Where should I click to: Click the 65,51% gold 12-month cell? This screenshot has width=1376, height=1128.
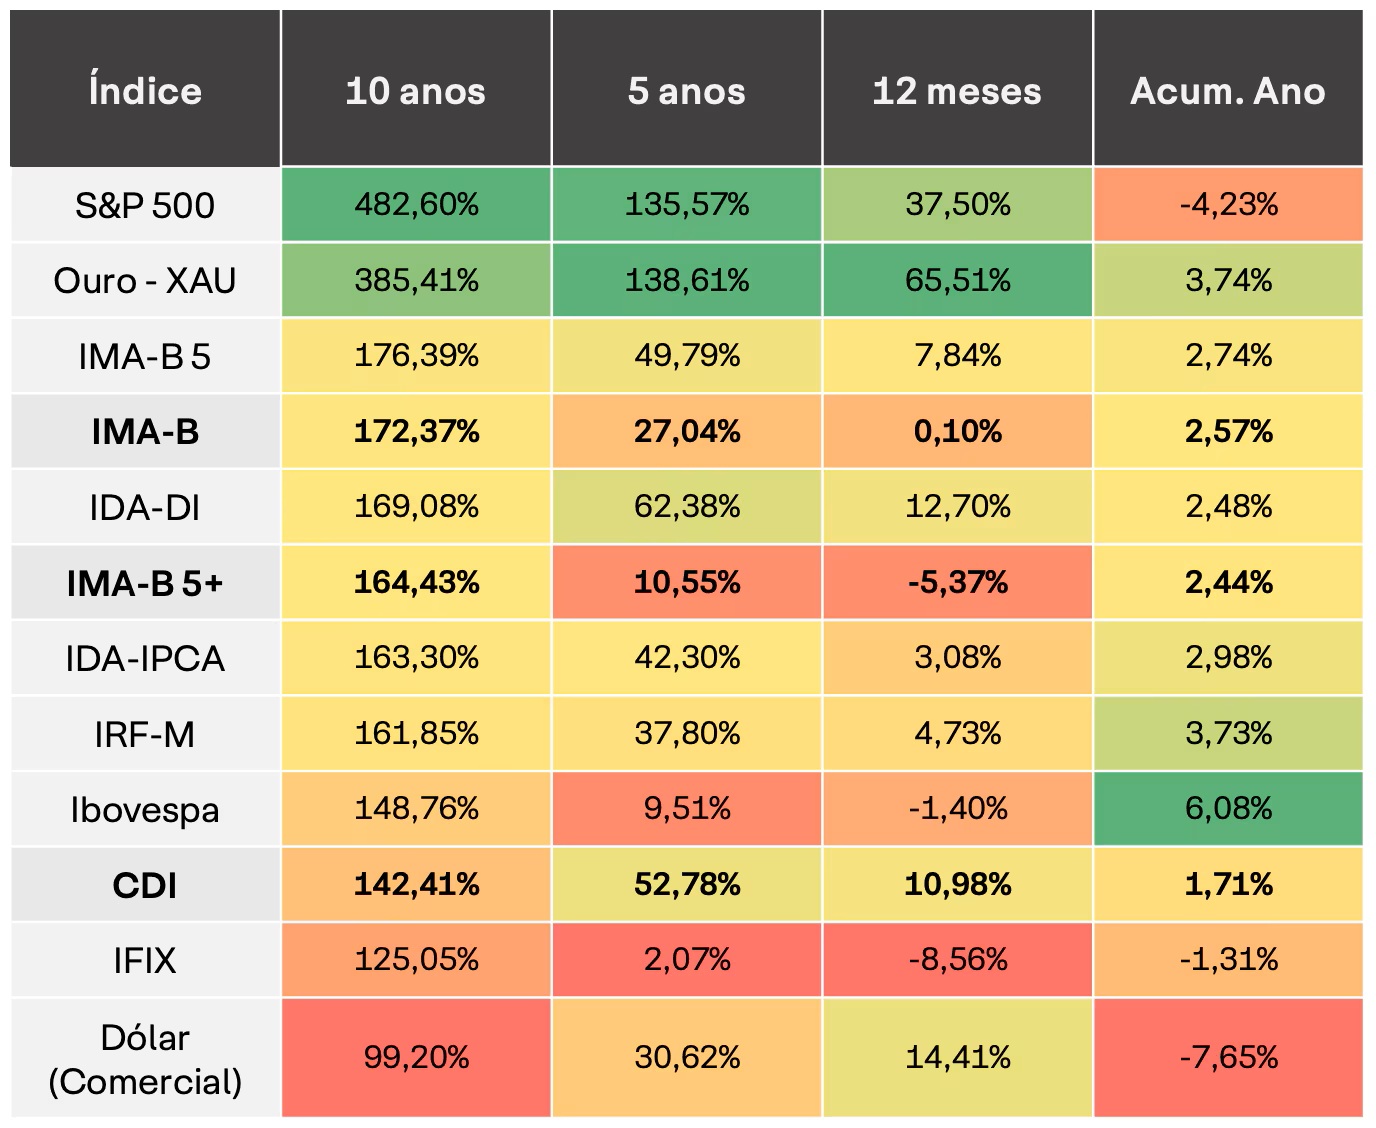tap(957, 281)
